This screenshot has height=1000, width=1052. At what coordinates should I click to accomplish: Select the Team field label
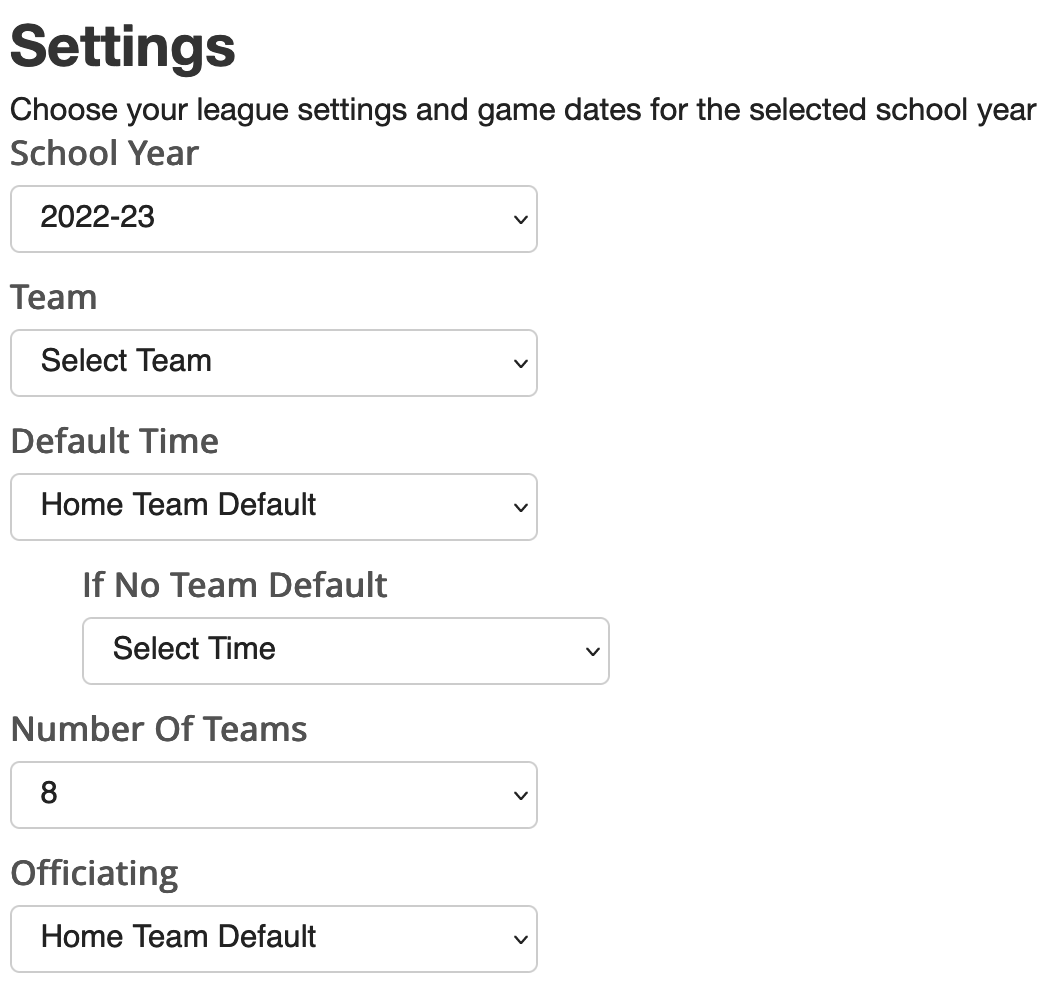[x=53, y=297]
